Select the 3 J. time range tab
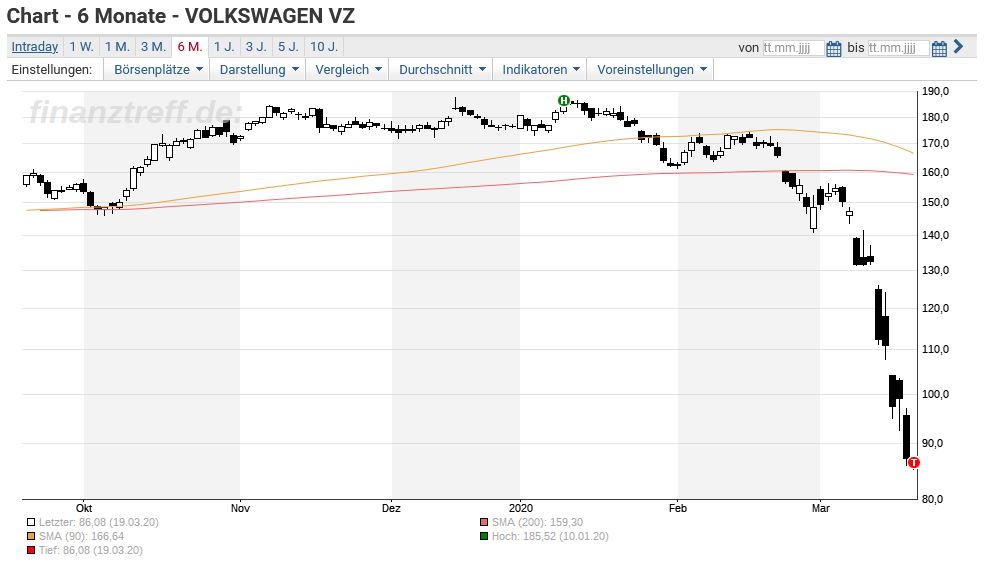The height and width of the screenshot is (569, 988). (256, 47)
